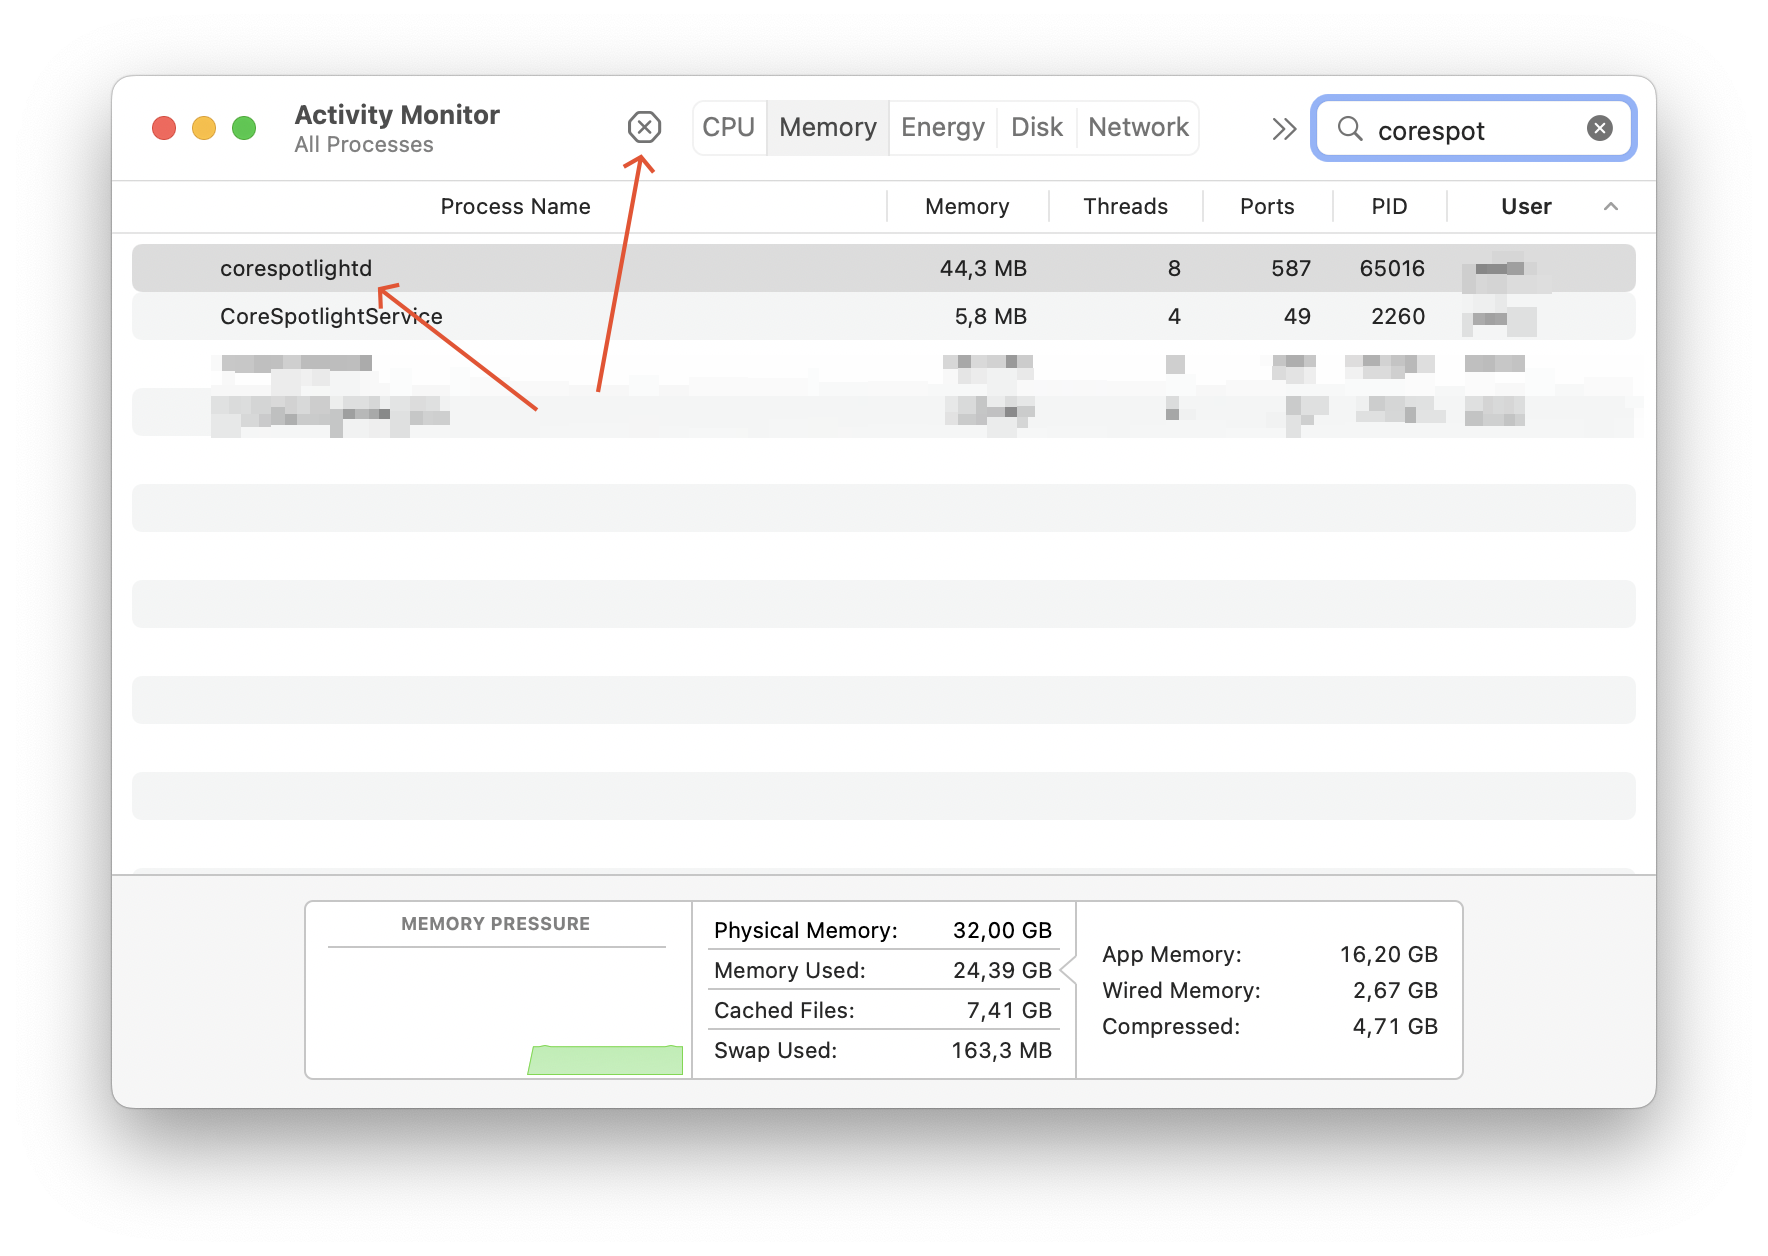Viewport: 1768px width, 1256px height.
Task: Click the magnifying glass search icon
Action: pos(1350,128)
